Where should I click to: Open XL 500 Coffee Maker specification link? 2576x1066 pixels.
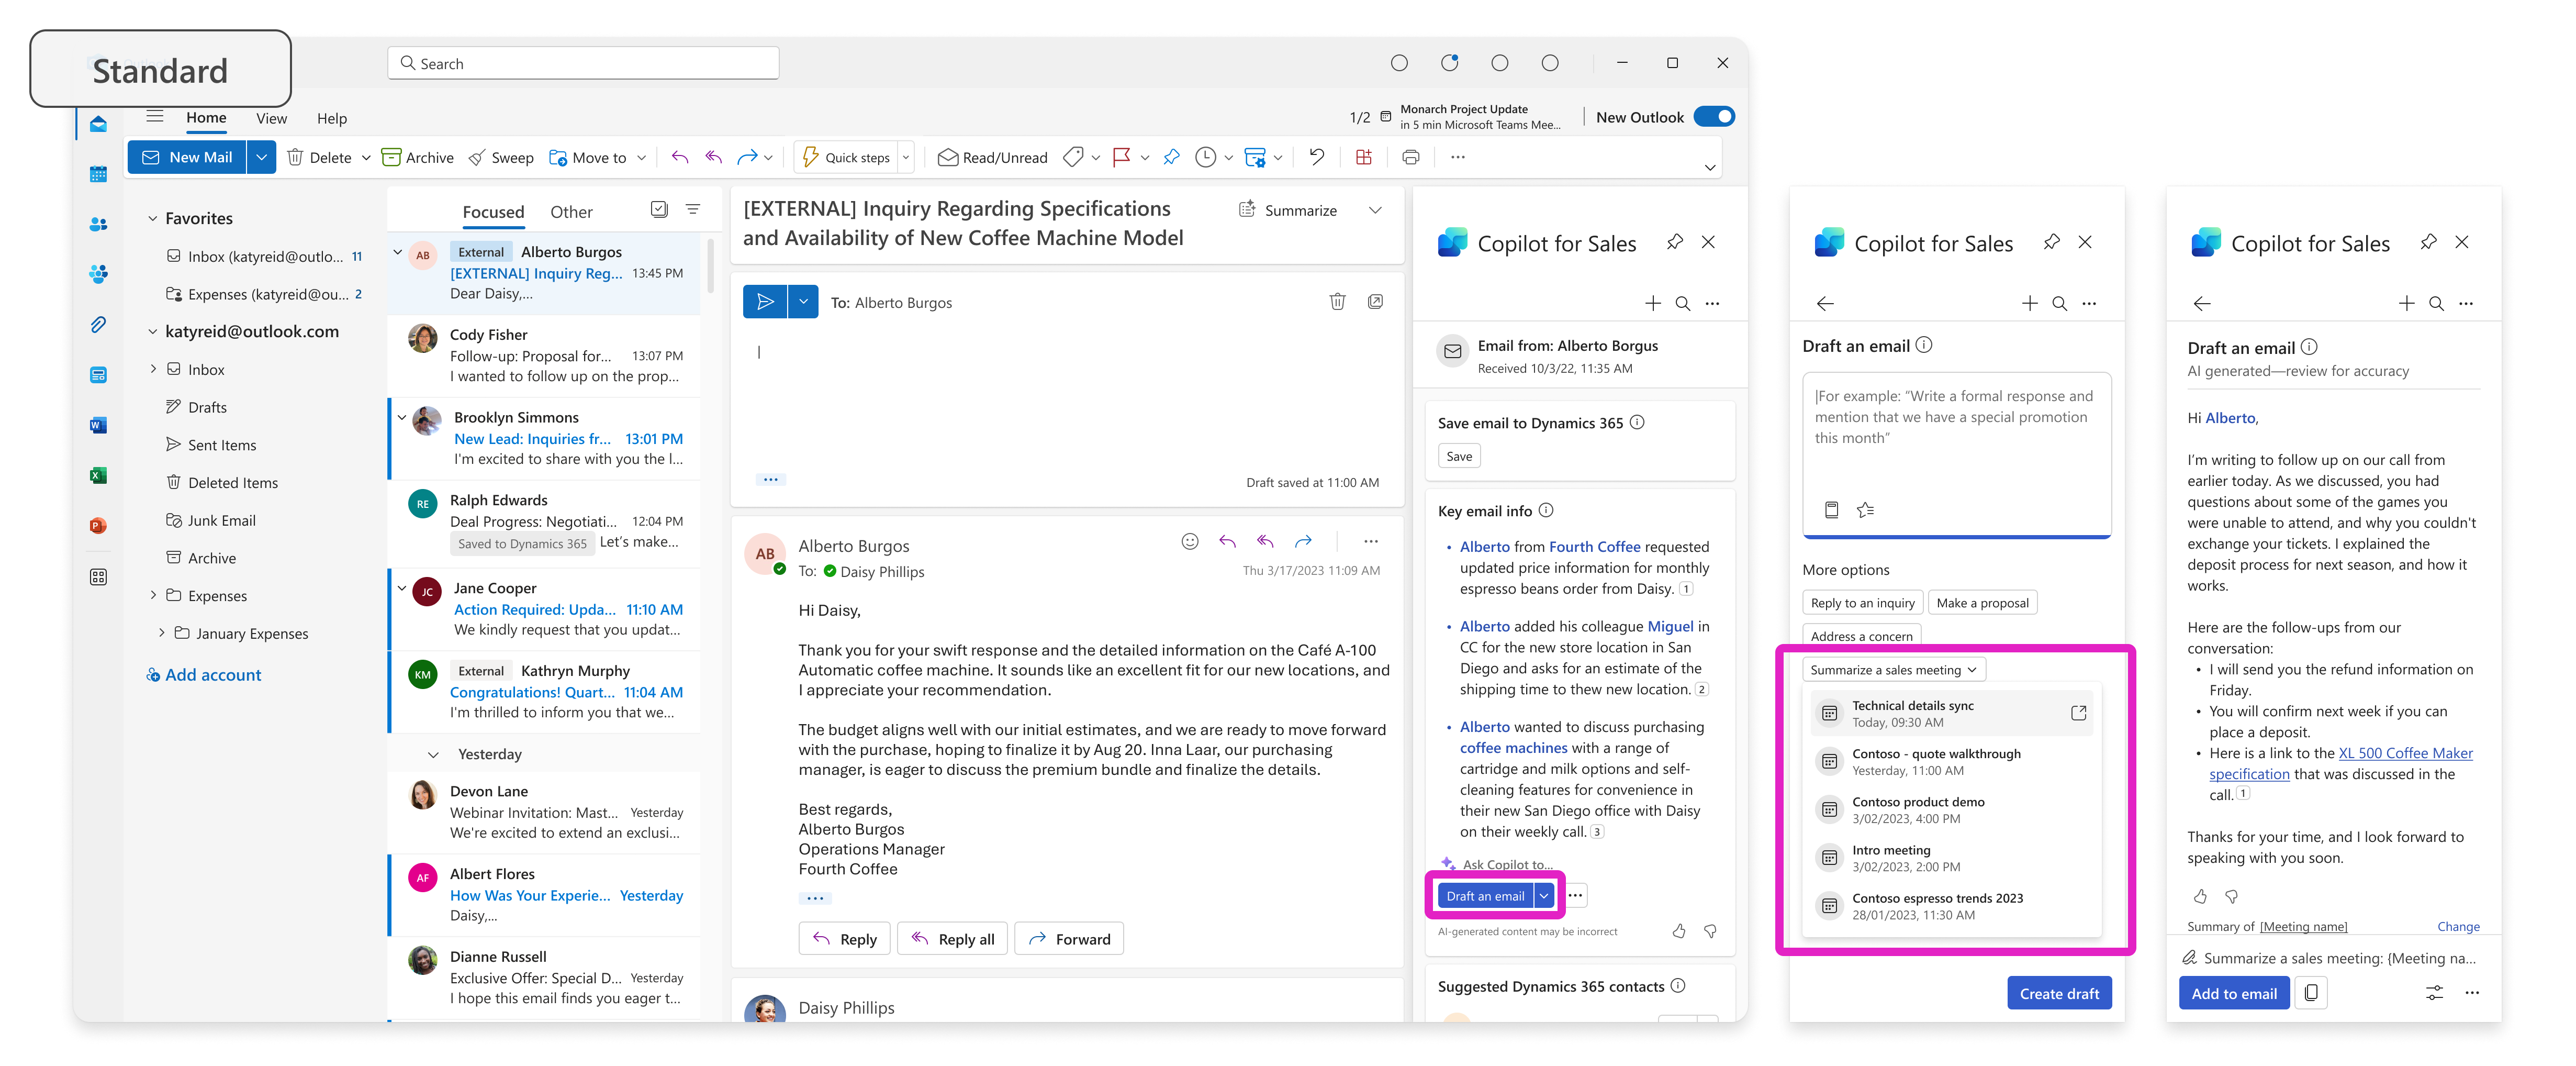click(2405, 753)
